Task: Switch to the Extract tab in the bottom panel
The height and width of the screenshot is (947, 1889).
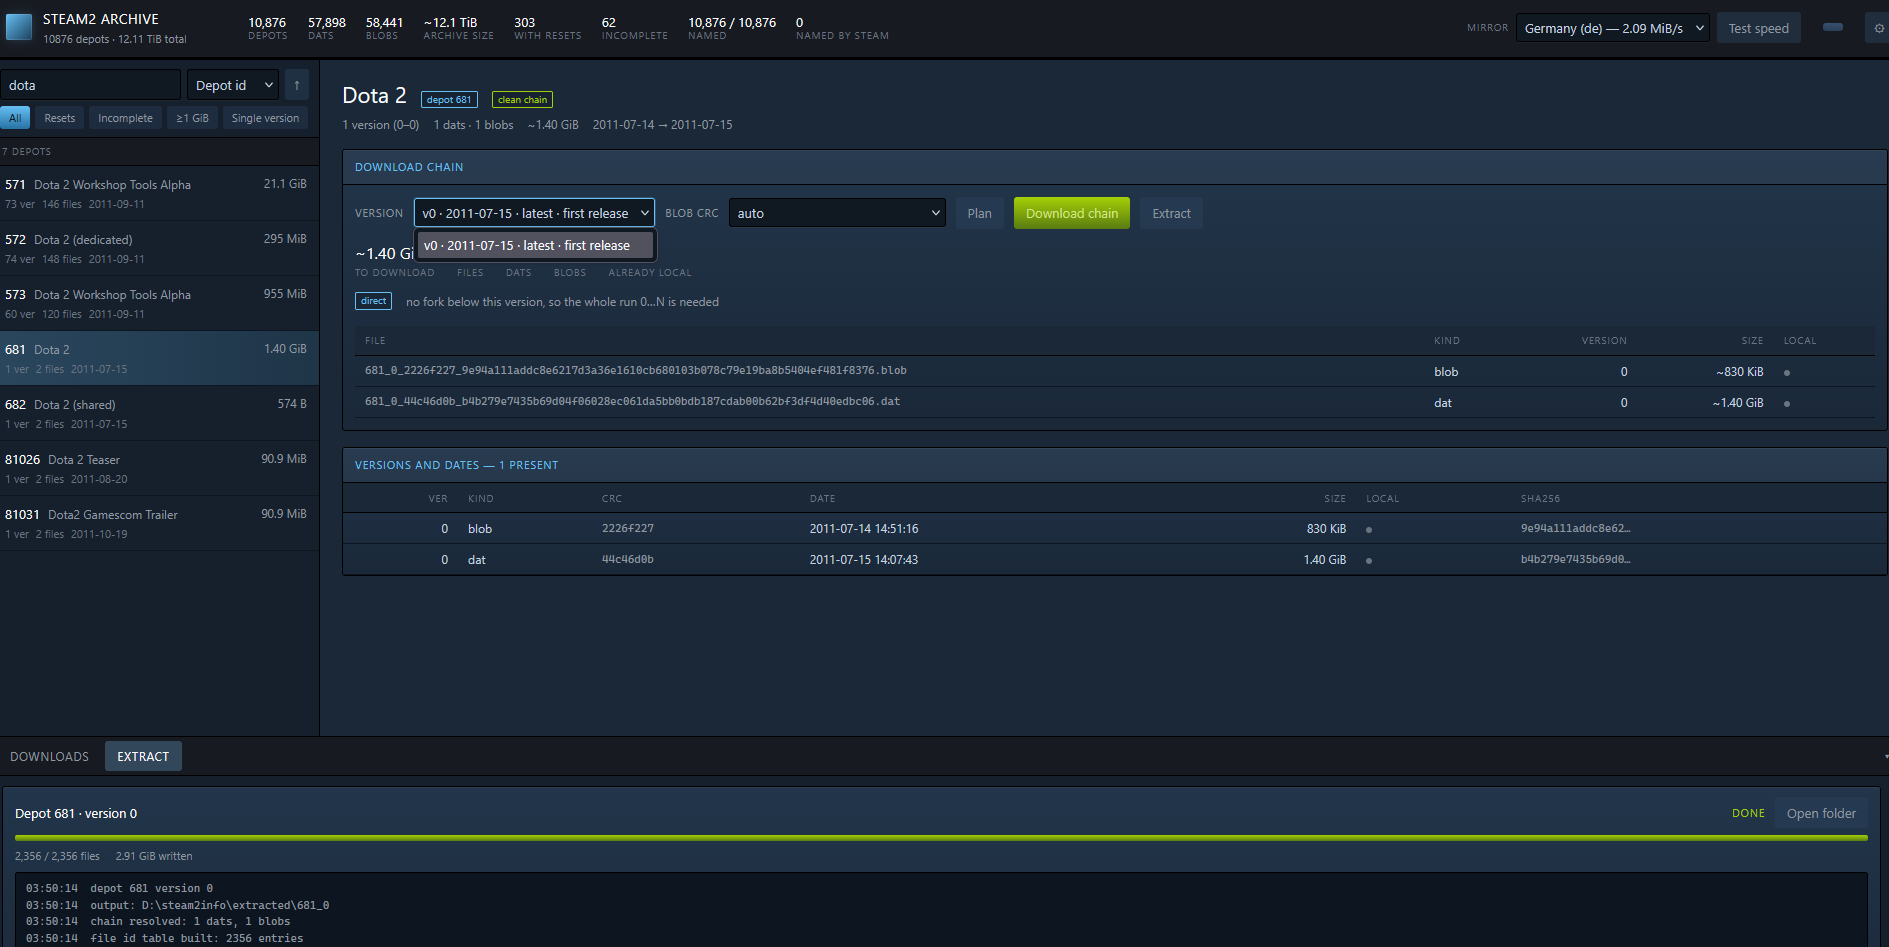Action: [143, 757]
